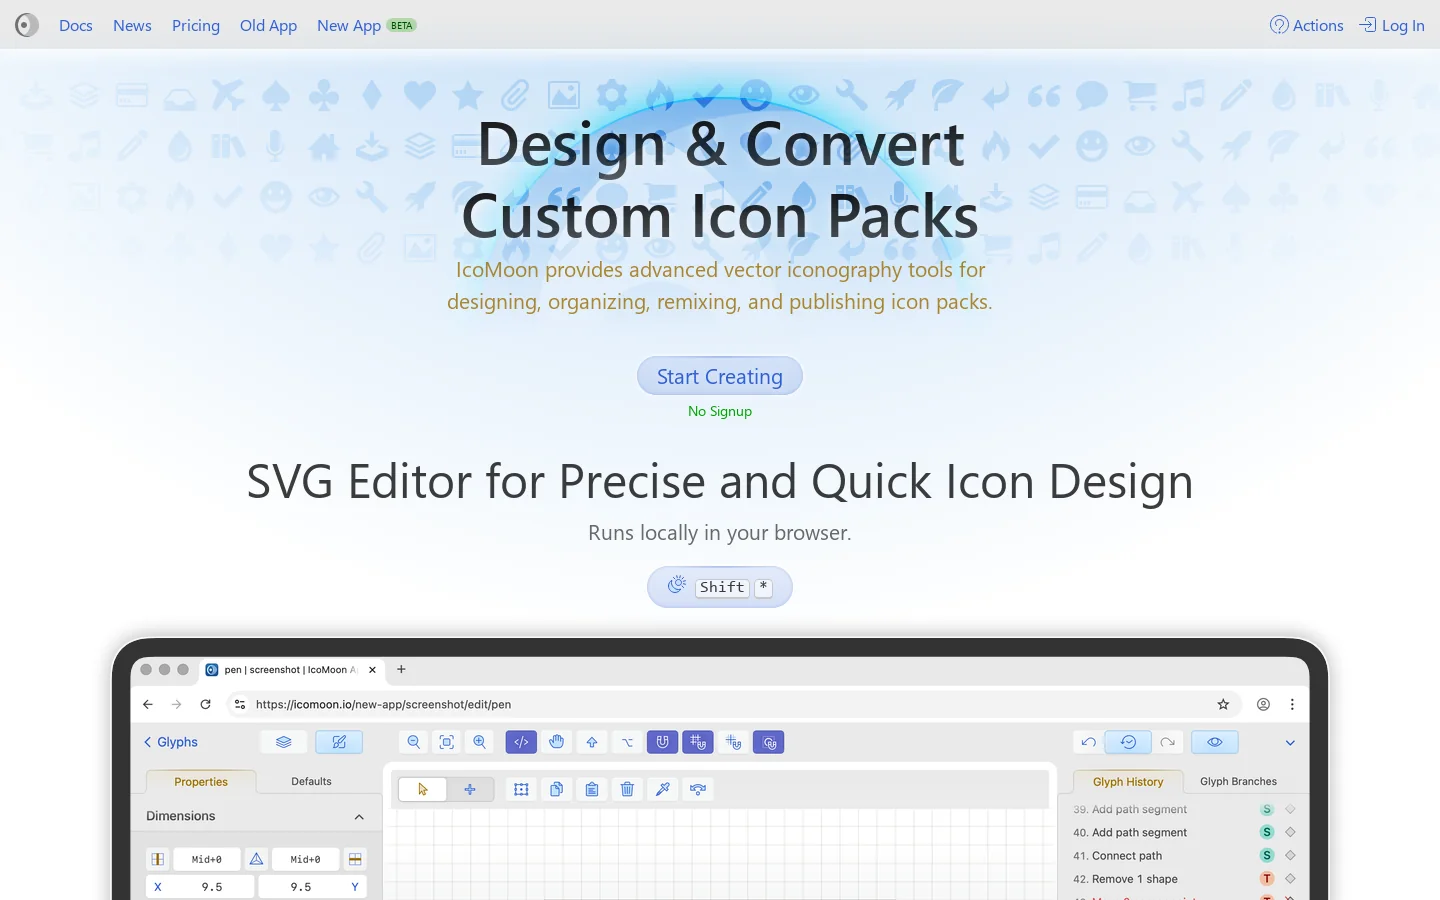1440x900 pixels.
Task: Click the Y value field 9.5
Action: click(x=301, y=887)
